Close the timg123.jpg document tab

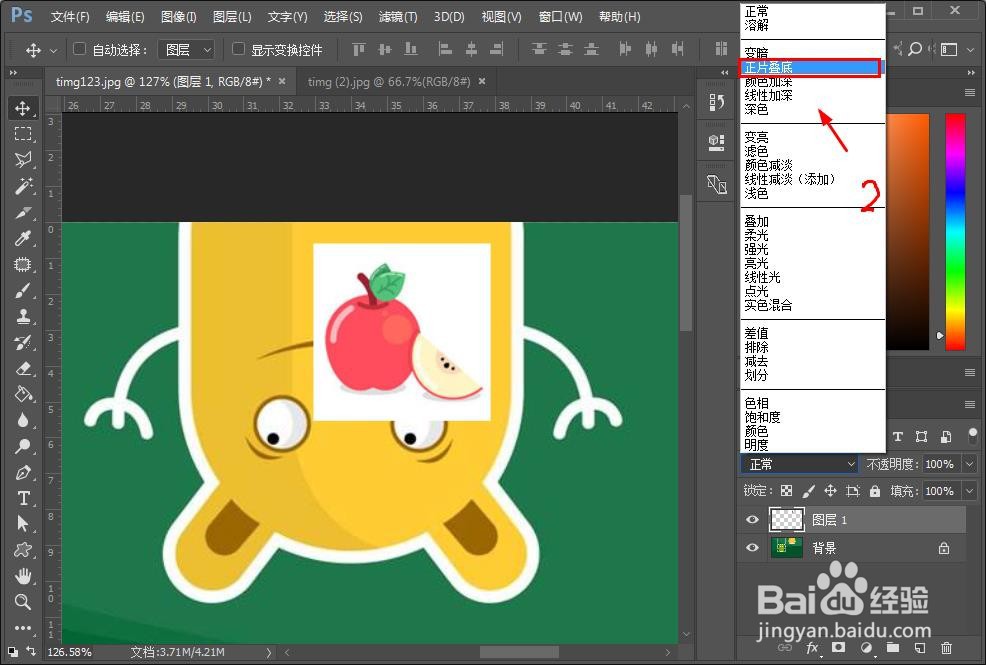[x=282, y=81]
